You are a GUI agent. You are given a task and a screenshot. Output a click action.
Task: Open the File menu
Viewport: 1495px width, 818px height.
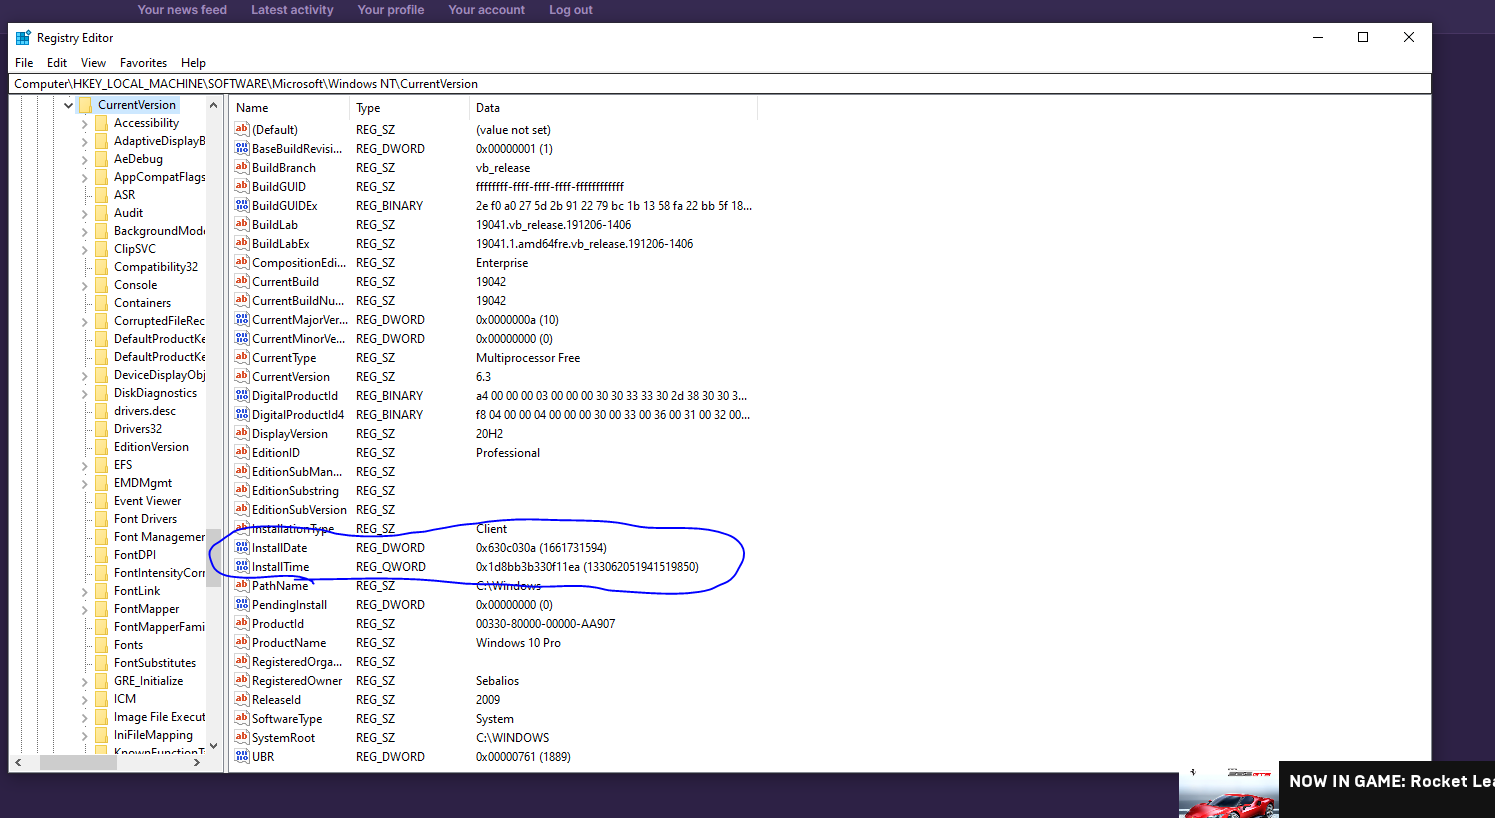tap(24, 62)
